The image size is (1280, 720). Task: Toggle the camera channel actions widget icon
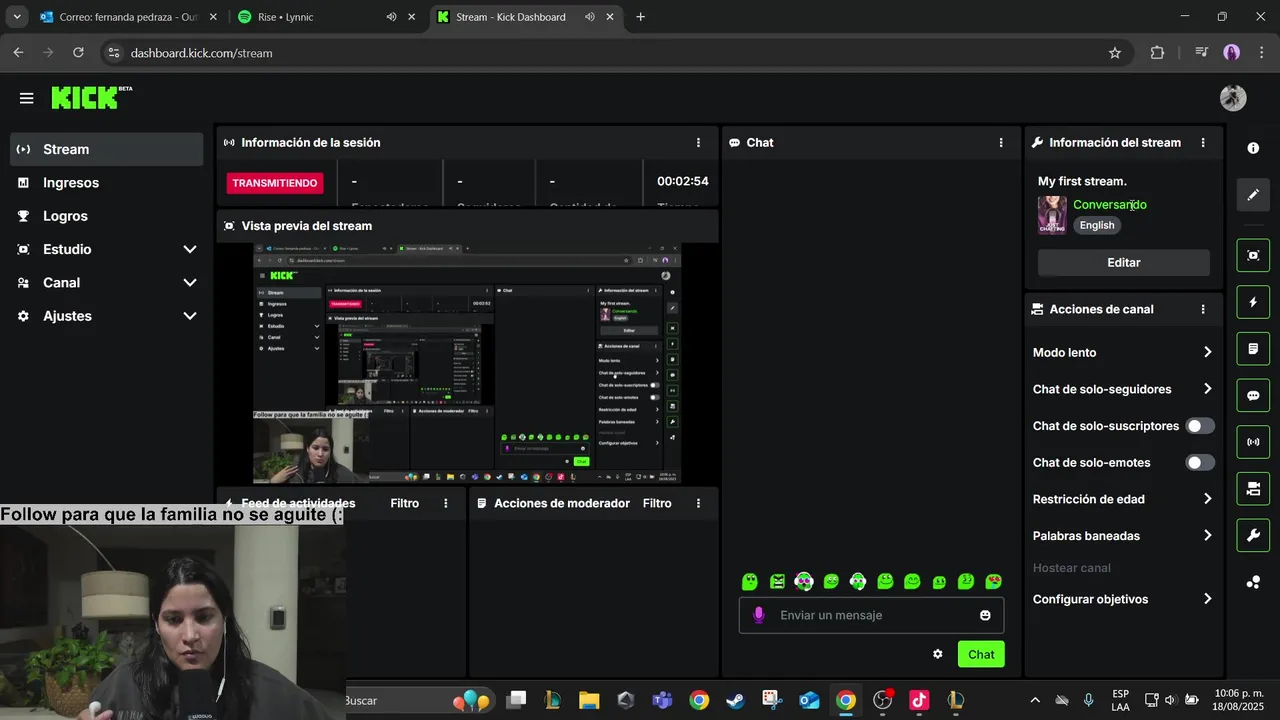pyautogui.click(x=1253, y=489)
